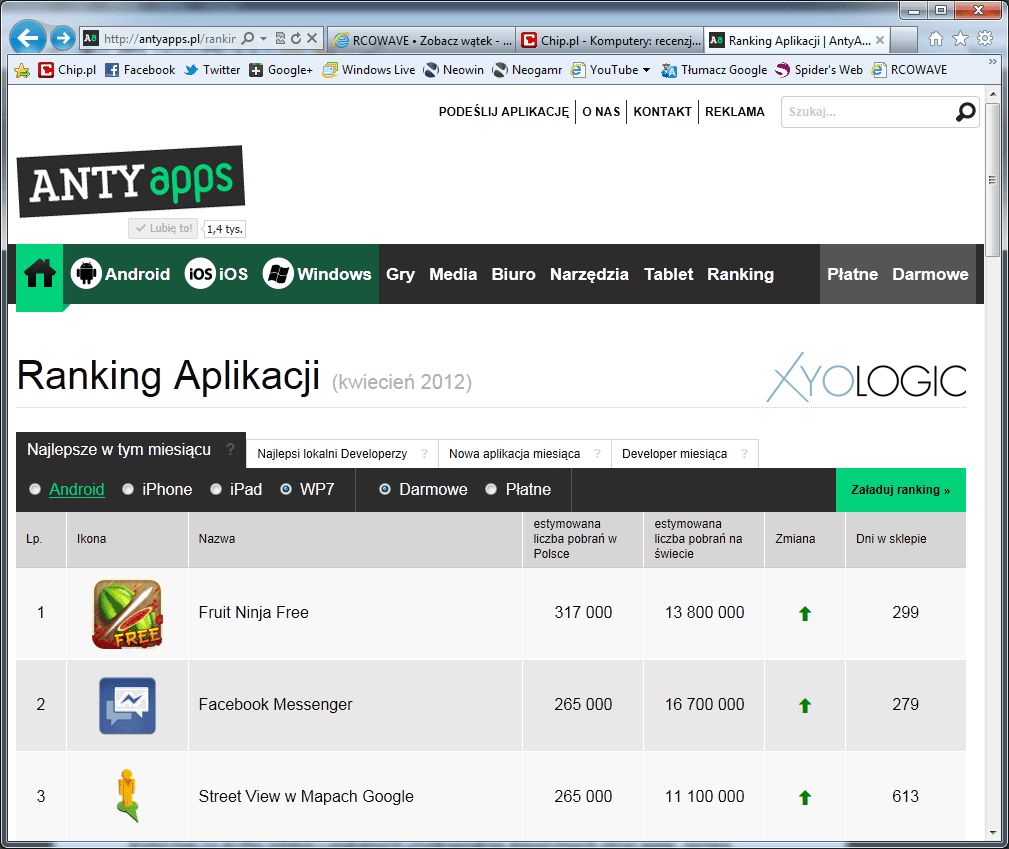Image resolution: width=1009 pixels, height=849 pixels.
Task: Select the iPhone radio button
Action: pyautogui.click(x=128, y=489)
